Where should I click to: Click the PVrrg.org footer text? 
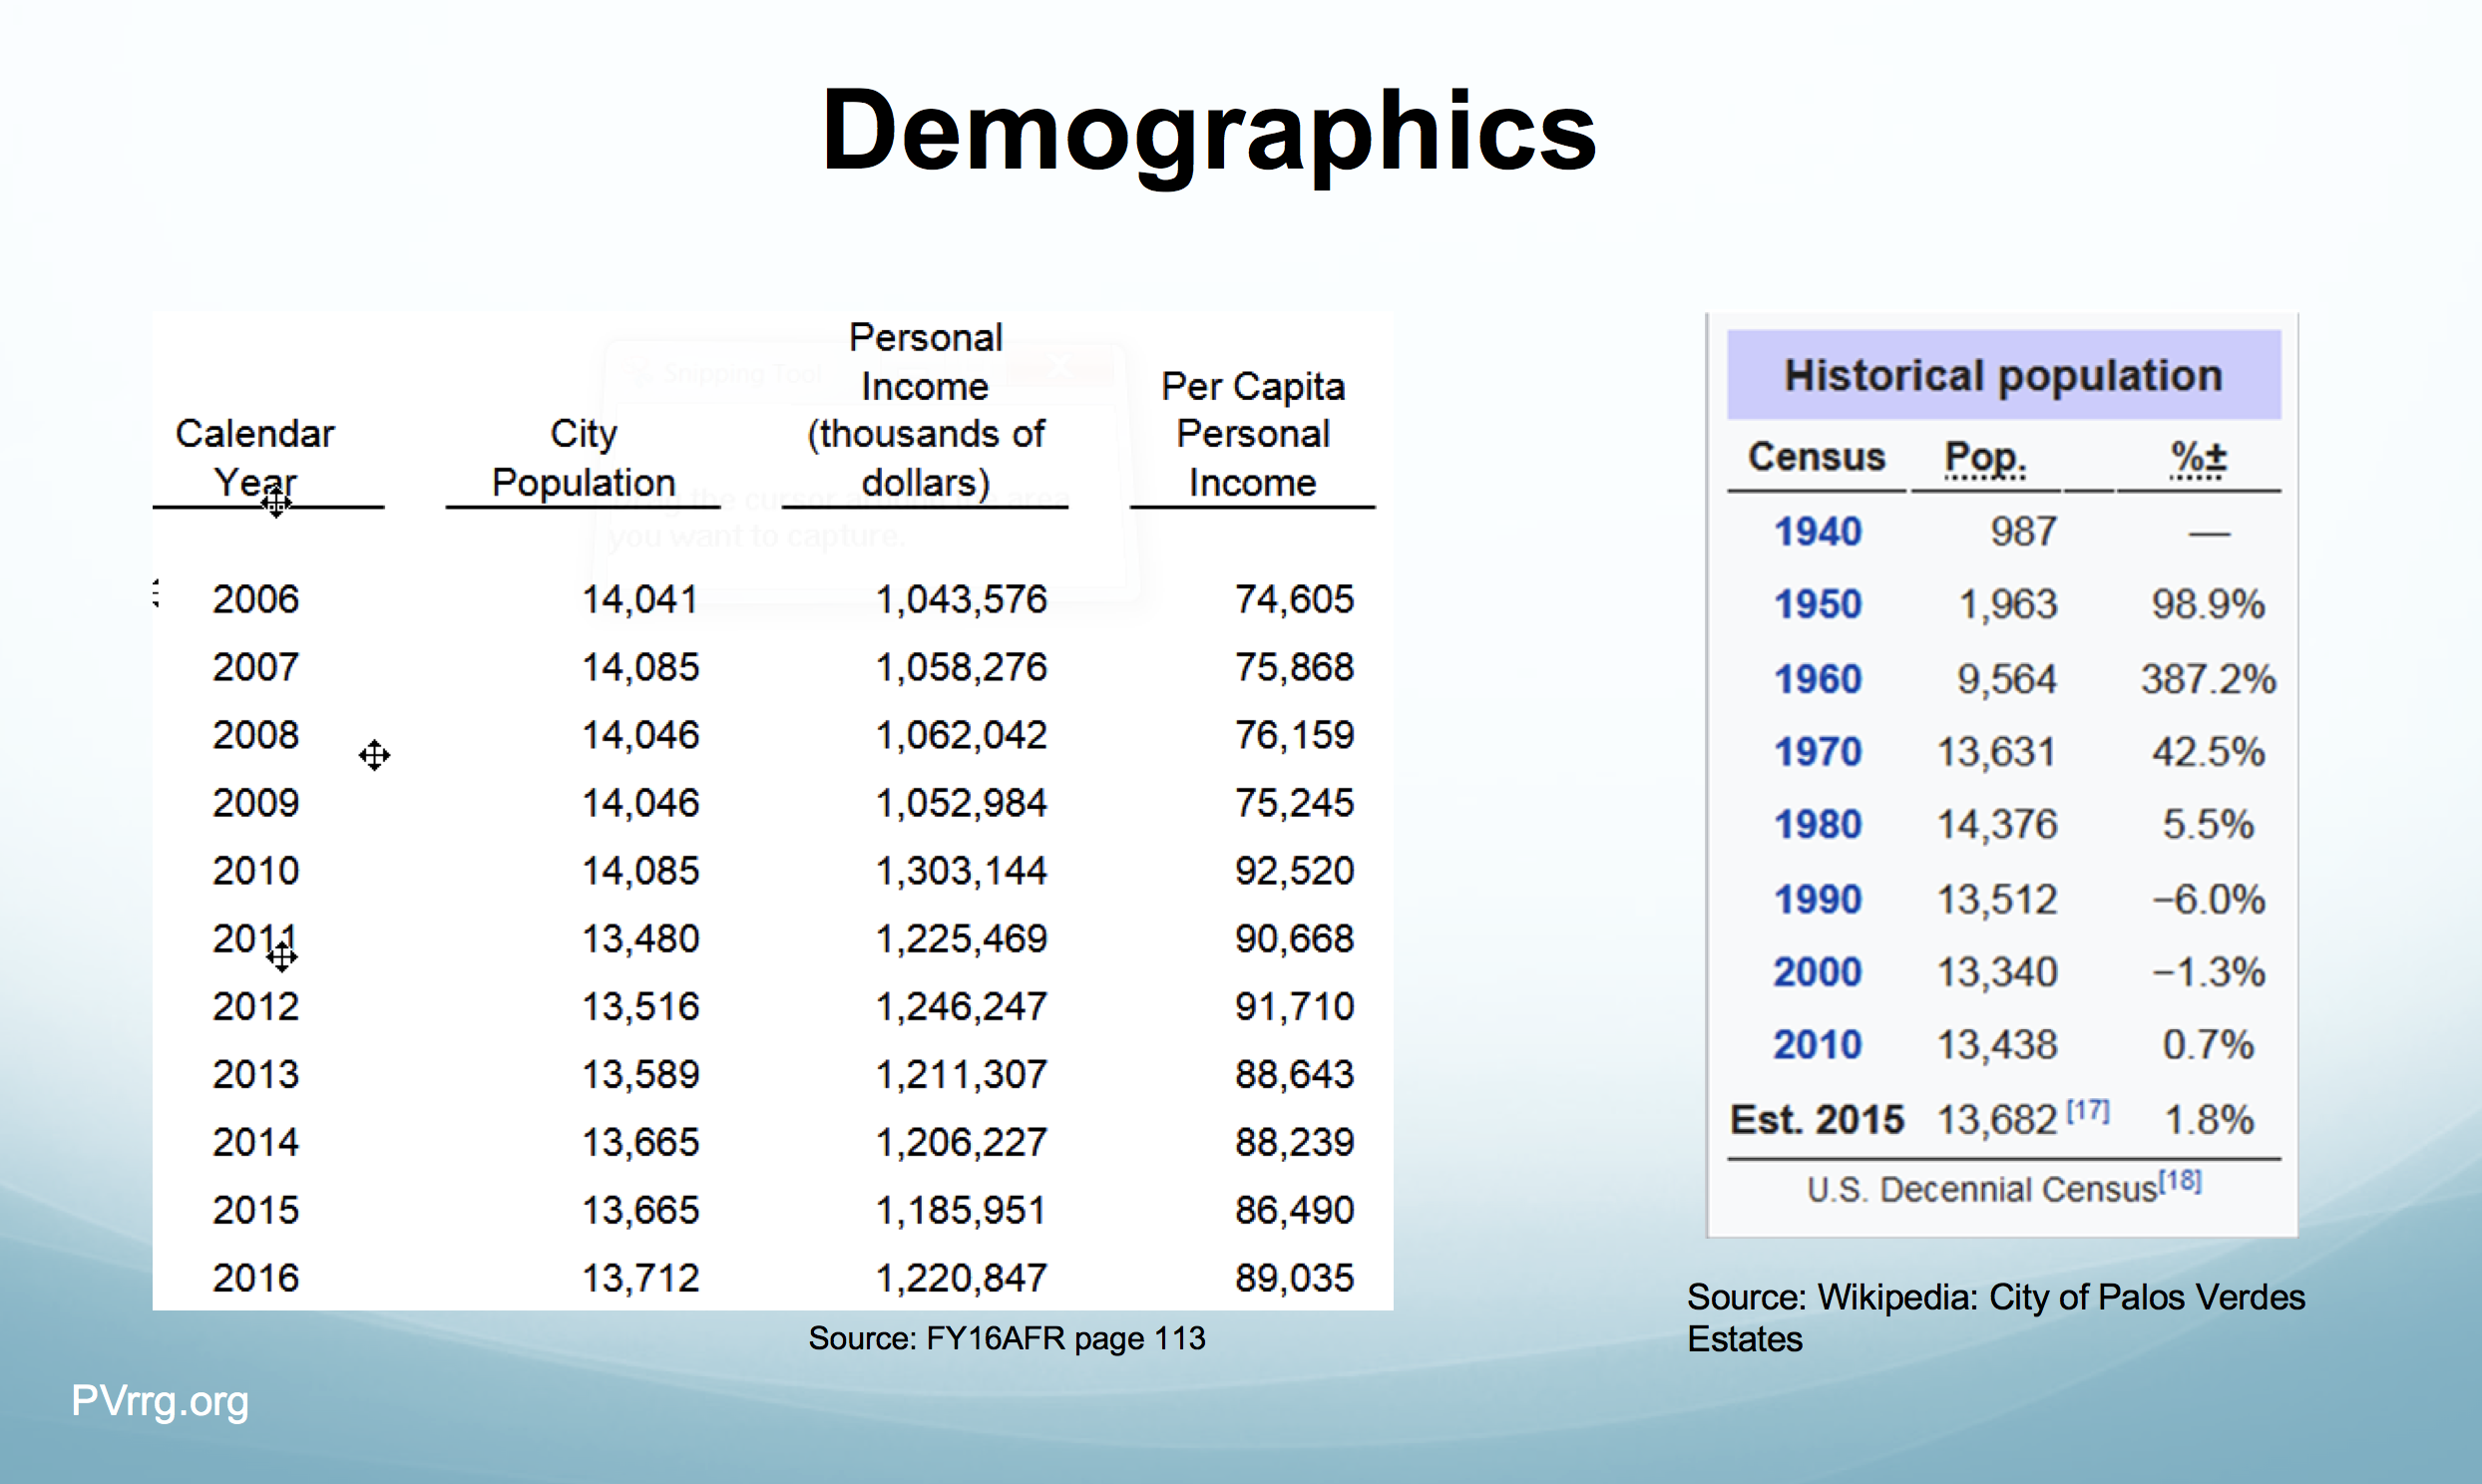point(160,1402)
